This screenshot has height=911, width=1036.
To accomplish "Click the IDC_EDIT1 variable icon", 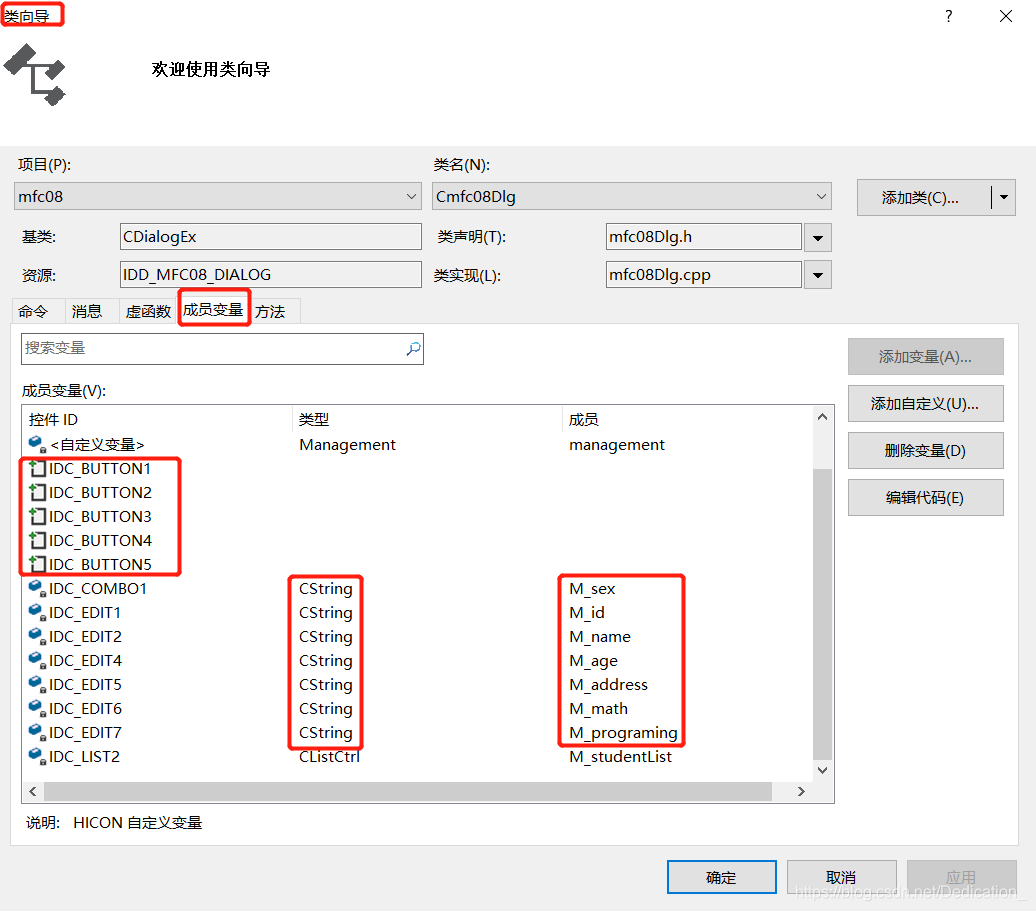I will 37,612.
